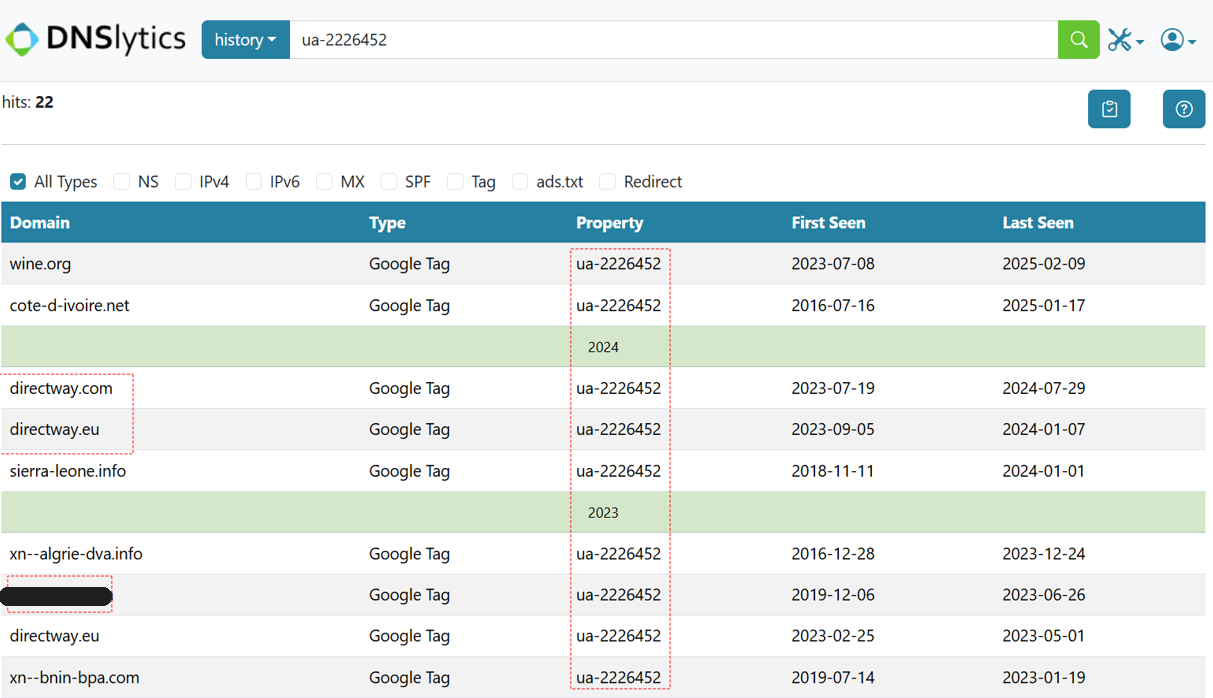Enable the NS filter checkbox
The height and width of the screenshot is (698, 1213).
(122, 181)
